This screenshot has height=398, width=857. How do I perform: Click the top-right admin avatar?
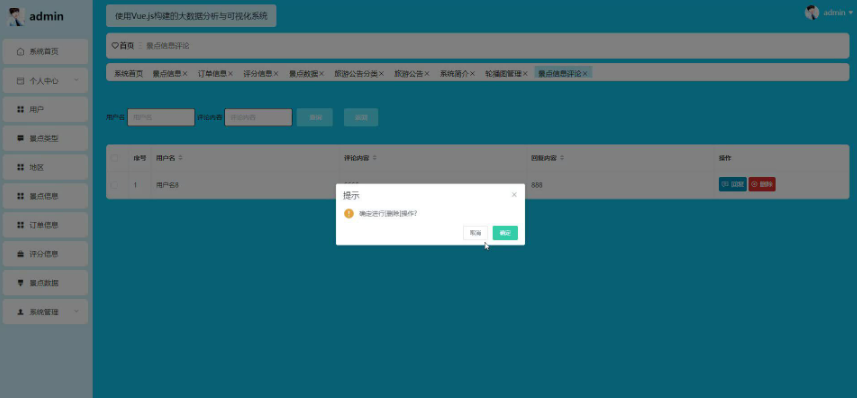(812, 13)
